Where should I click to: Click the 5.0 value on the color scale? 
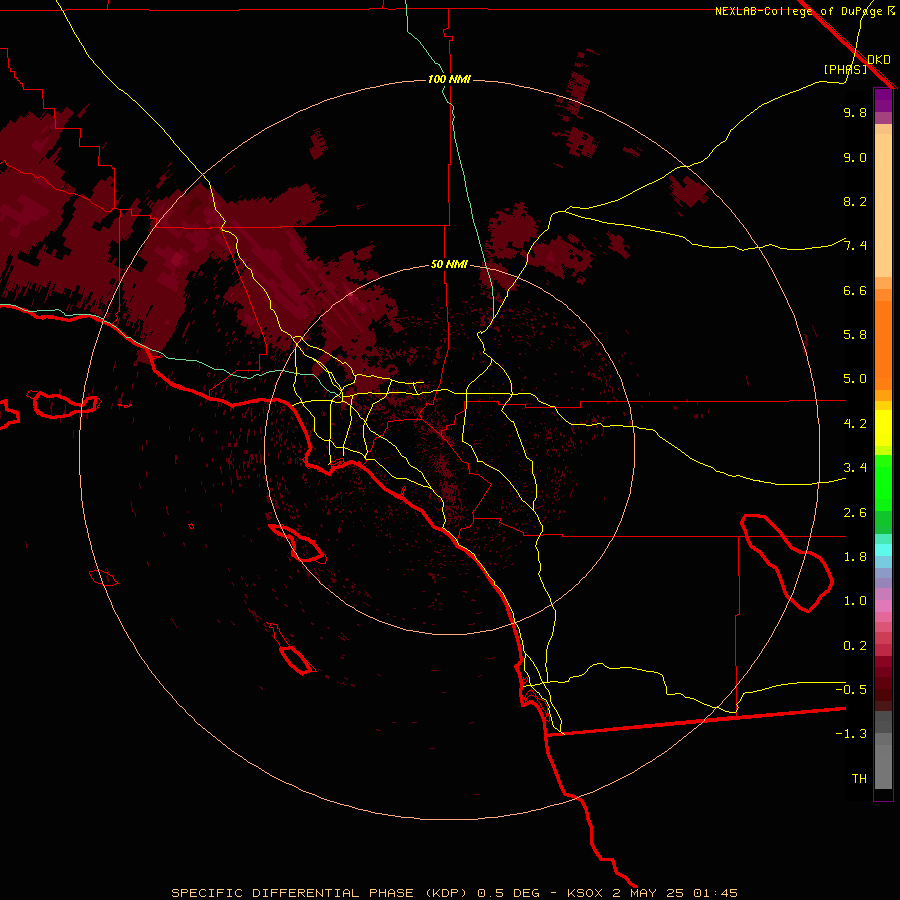tap(855, 379)
